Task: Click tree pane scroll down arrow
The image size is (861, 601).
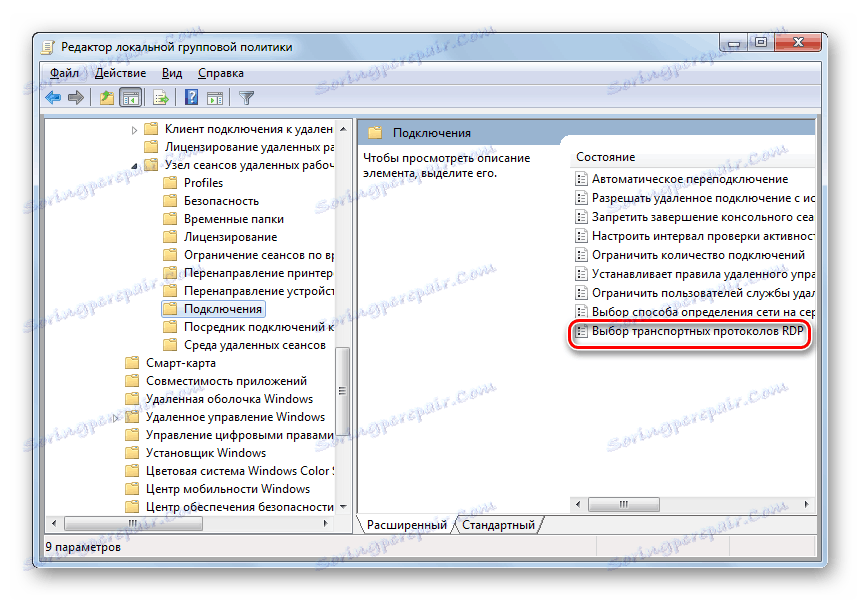Action: (x=343, y=507)
